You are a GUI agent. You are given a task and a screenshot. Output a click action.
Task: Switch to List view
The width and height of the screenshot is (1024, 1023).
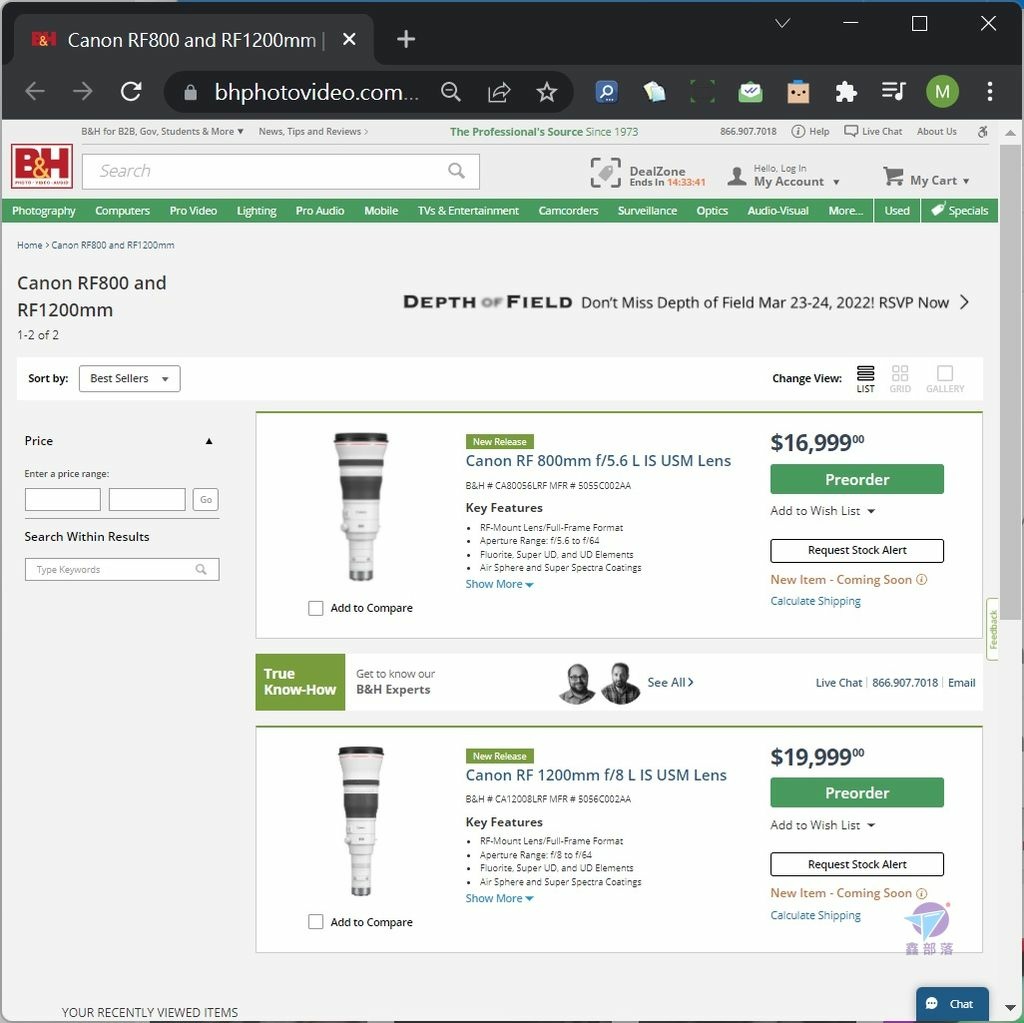coord(865,379)
